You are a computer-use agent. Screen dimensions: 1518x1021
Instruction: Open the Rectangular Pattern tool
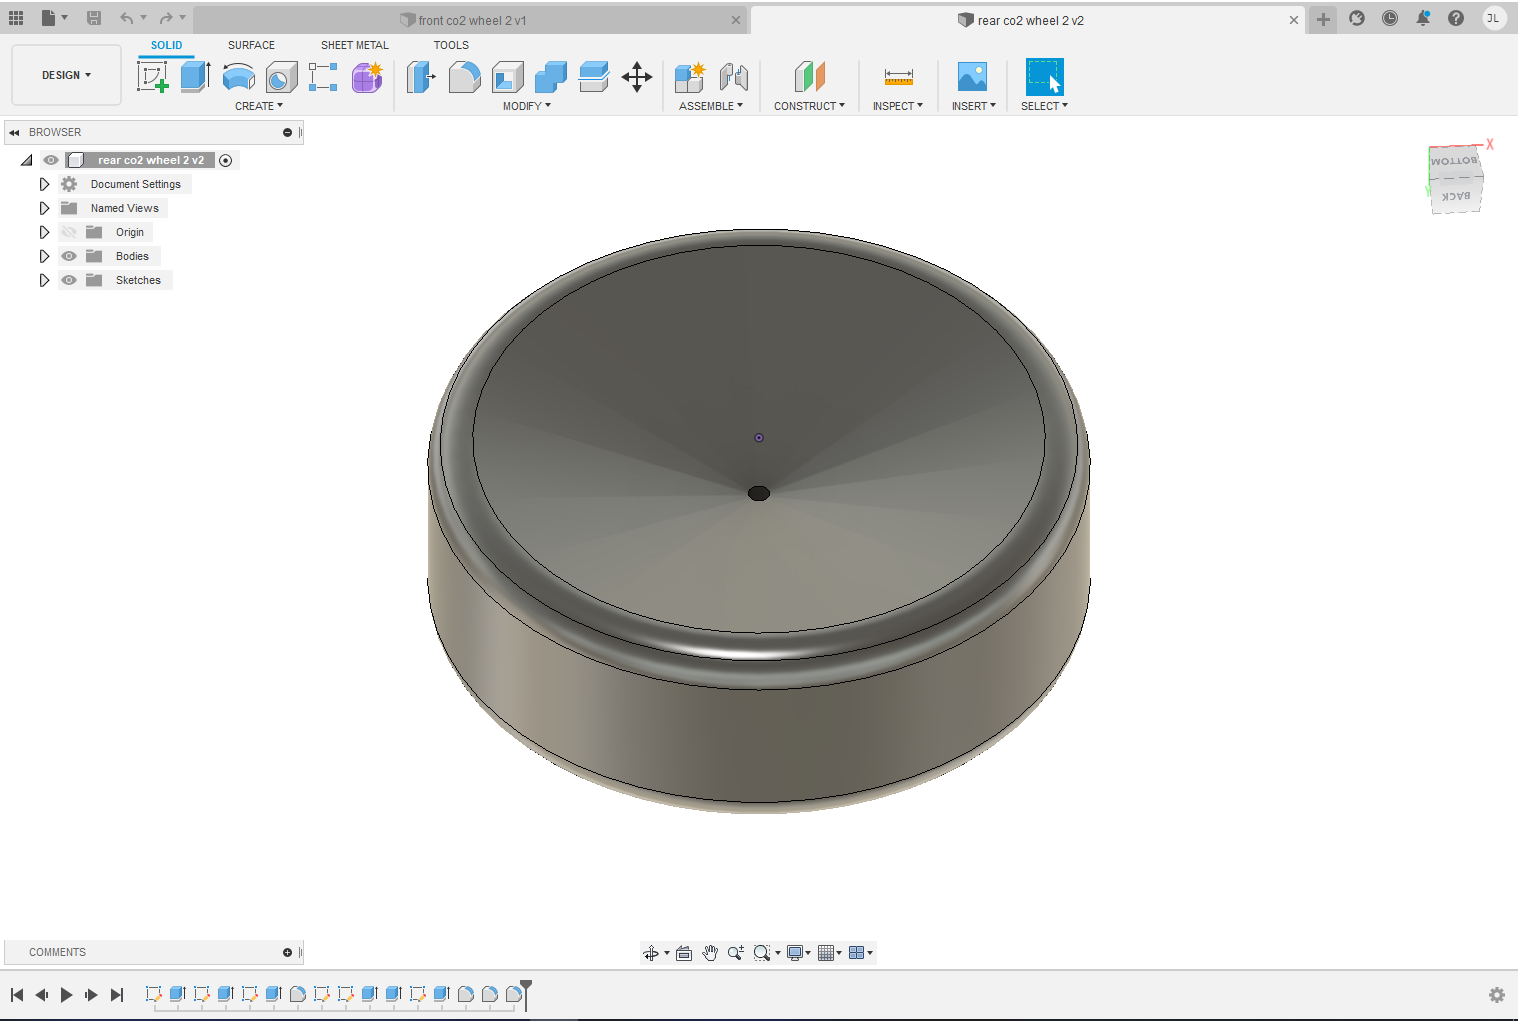pos(323,77)
